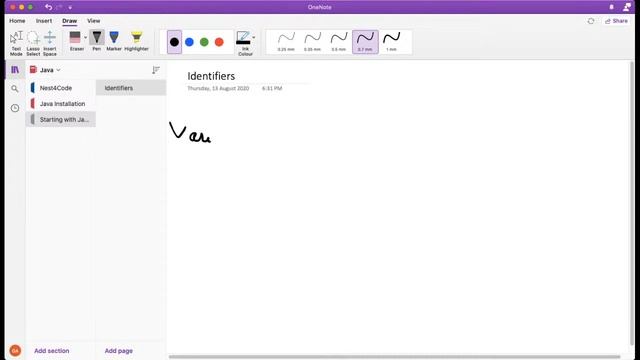Toggle the notebooks navigation pane icon

pos(15,70)
